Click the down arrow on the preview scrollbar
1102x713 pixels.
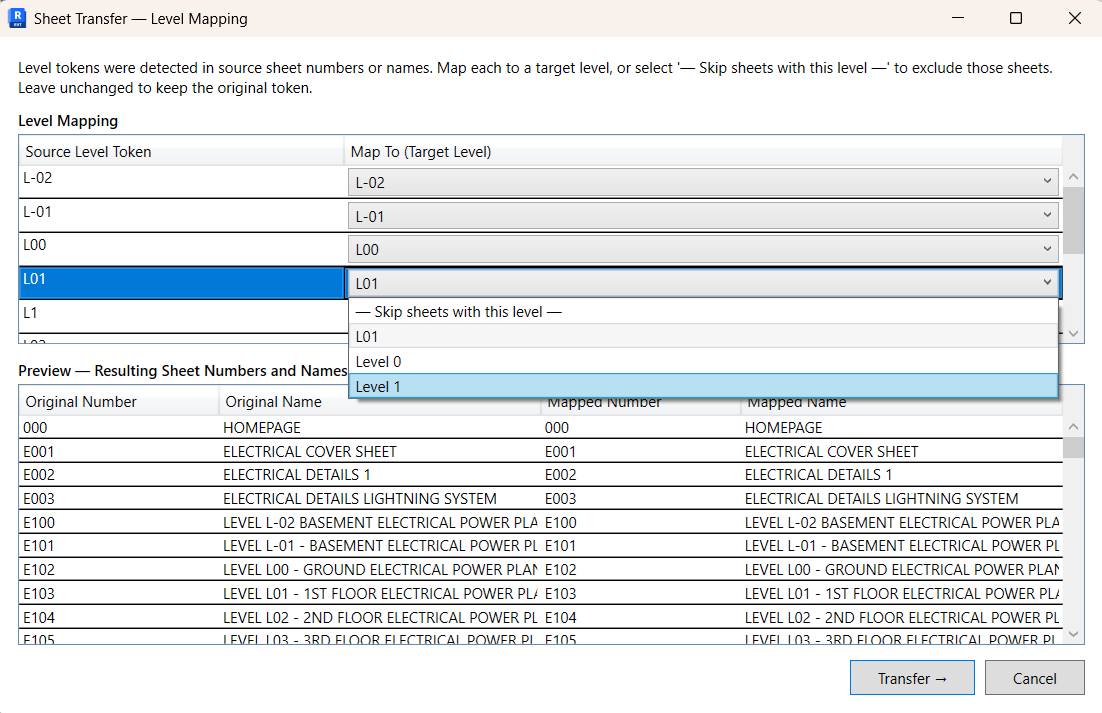[x=1073, y=634]
